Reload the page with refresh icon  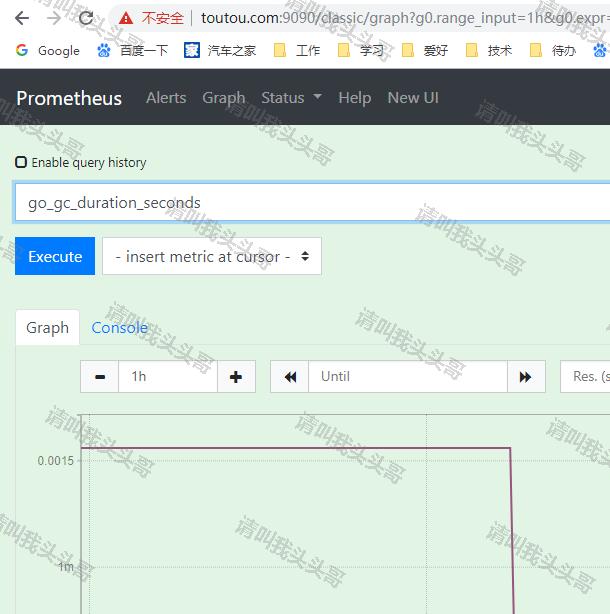pos(86,18)
